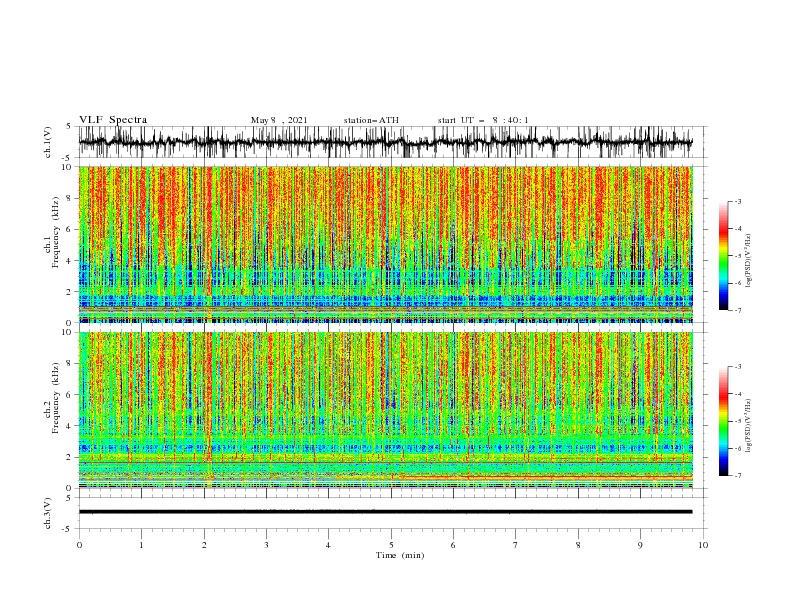Click time axis tick label "2"
Screen dimensions: 792x612
(x=204, y=545)
